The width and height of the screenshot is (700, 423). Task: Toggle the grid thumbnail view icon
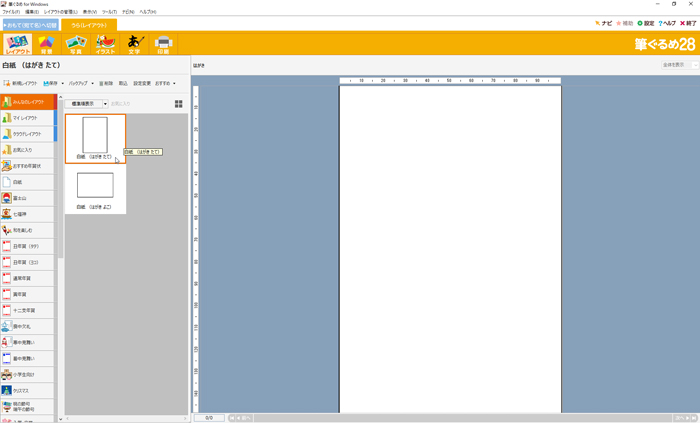click(x=179, y=104)
